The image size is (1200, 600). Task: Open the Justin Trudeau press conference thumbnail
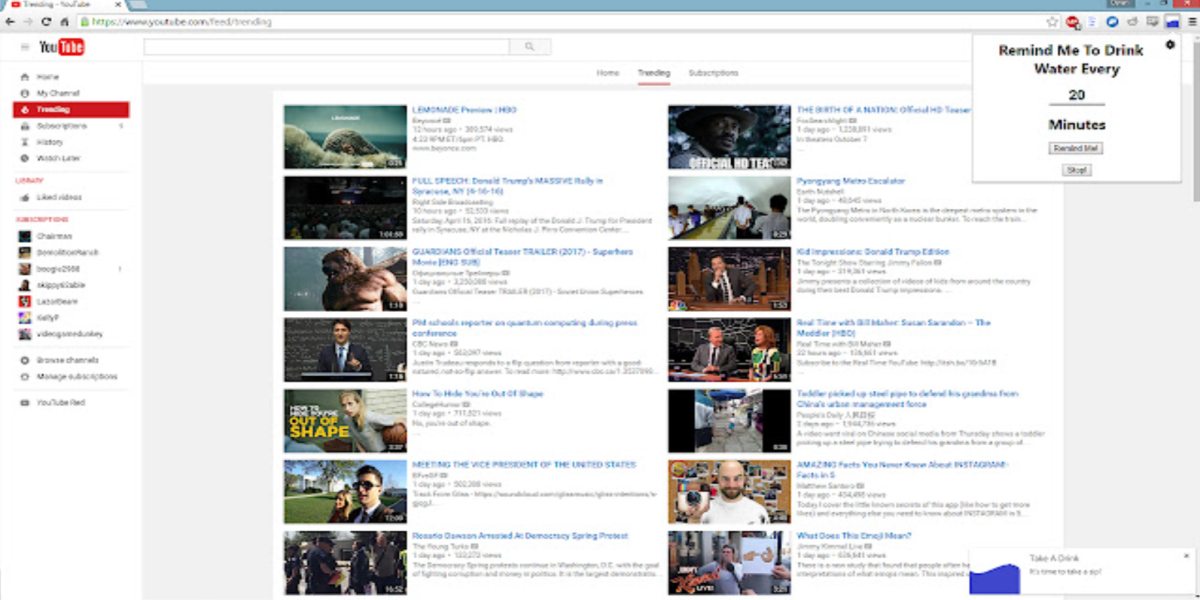pos(345,350)
